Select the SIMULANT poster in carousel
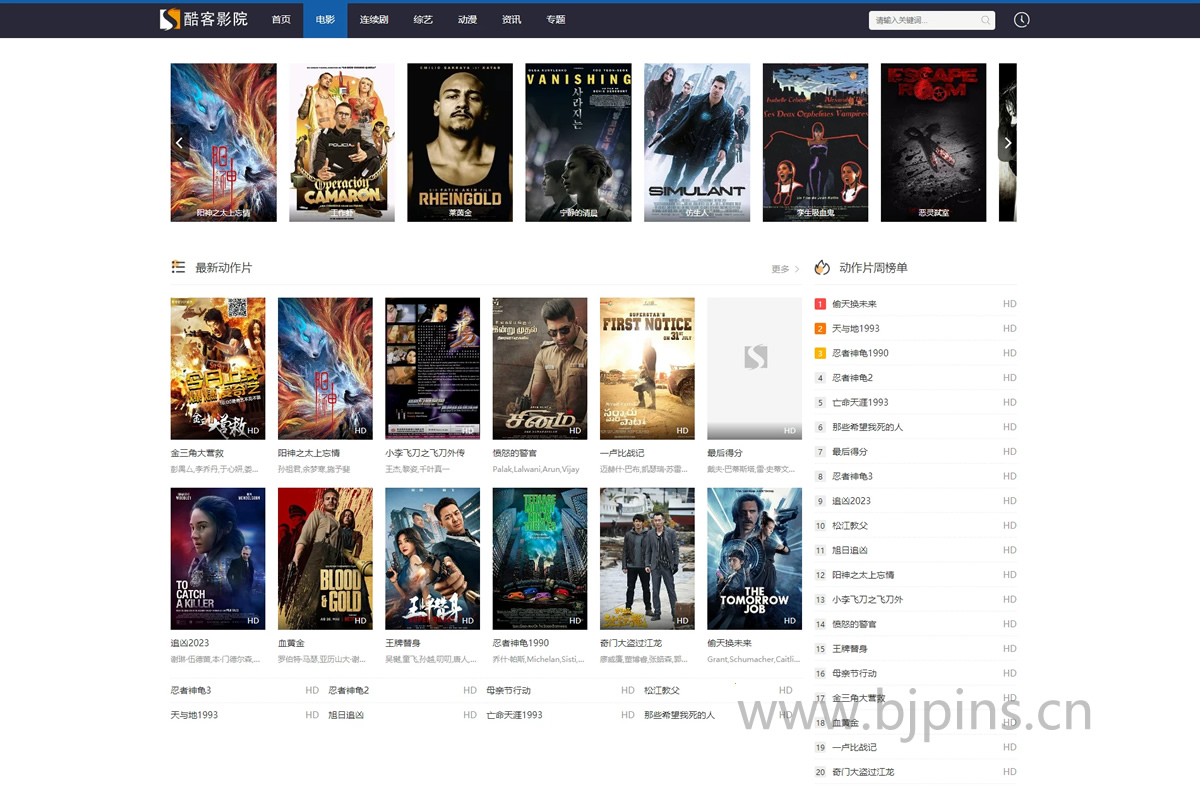The width and height of the screenshot is (1200, 791). [x=697, y=142]
